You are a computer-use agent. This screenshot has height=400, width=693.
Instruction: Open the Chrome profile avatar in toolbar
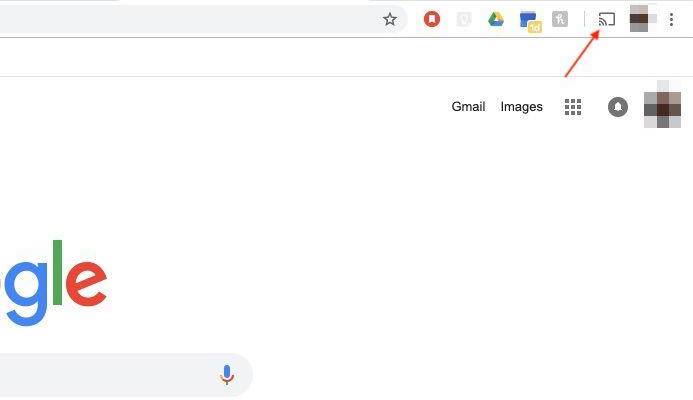tap(641, 19)
